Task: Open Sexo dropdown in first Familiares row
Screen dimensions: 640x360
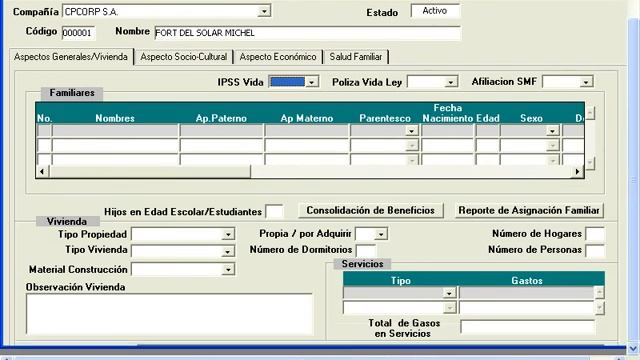Action: (x=552, y=131)
